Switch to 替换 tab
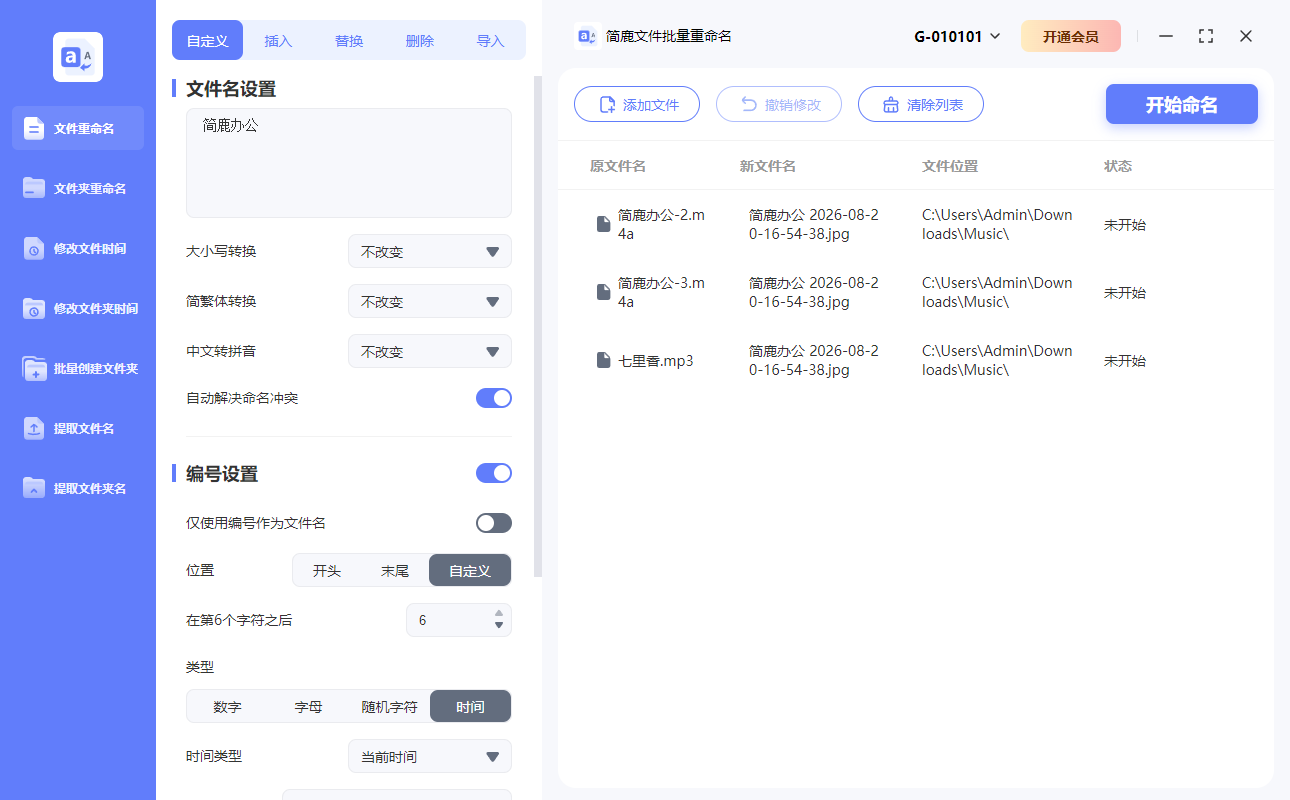 coord(349,41)
